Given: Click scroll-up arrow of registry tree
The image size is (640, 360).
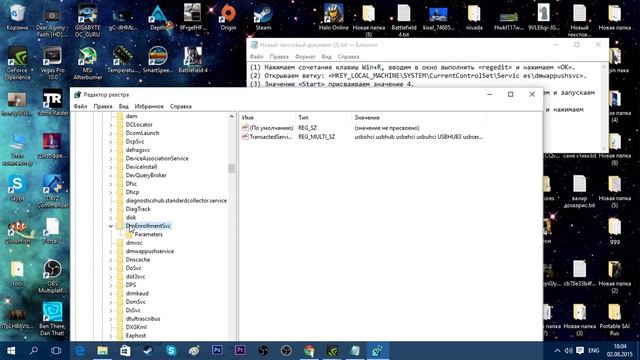Looking at the screenshot, I should (231, 116).
